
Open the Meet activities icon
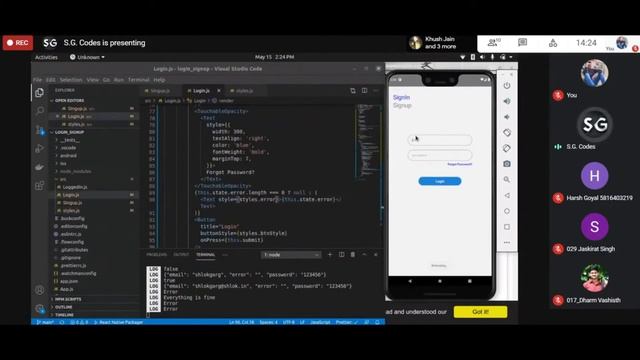553,42
